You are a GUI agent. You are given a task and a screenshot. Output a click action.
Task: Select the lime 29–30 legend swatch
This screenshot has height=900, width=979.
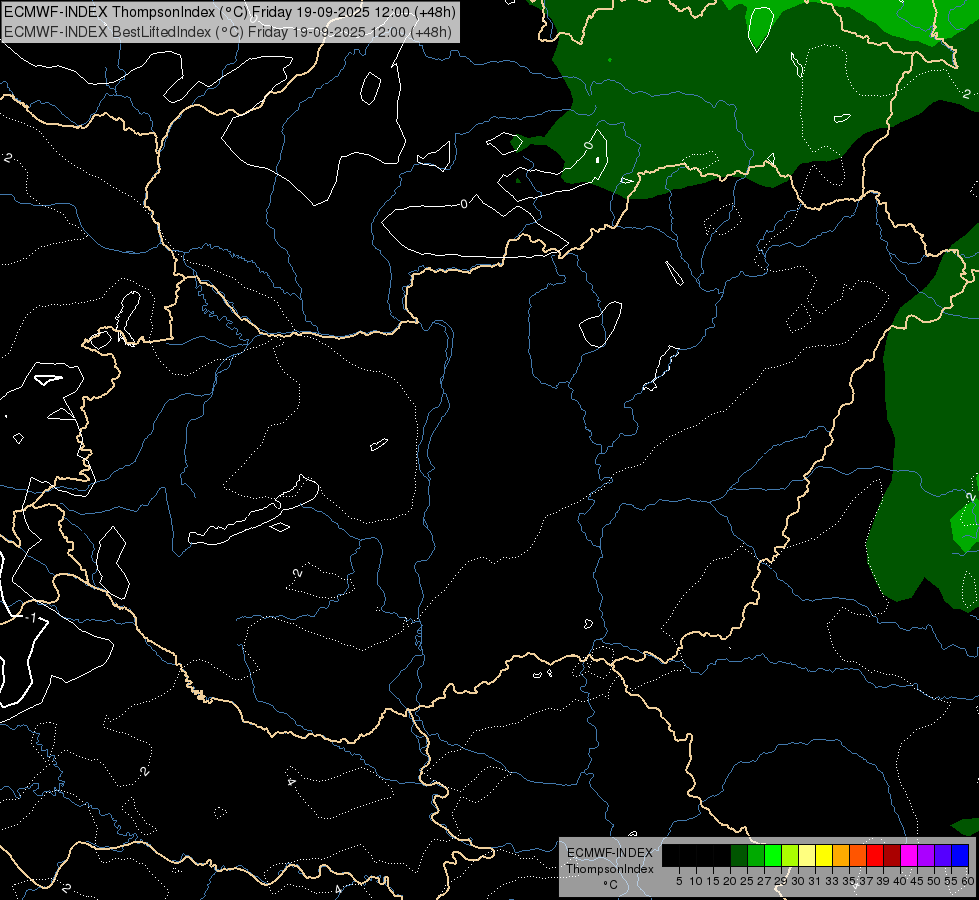[790, 855]
